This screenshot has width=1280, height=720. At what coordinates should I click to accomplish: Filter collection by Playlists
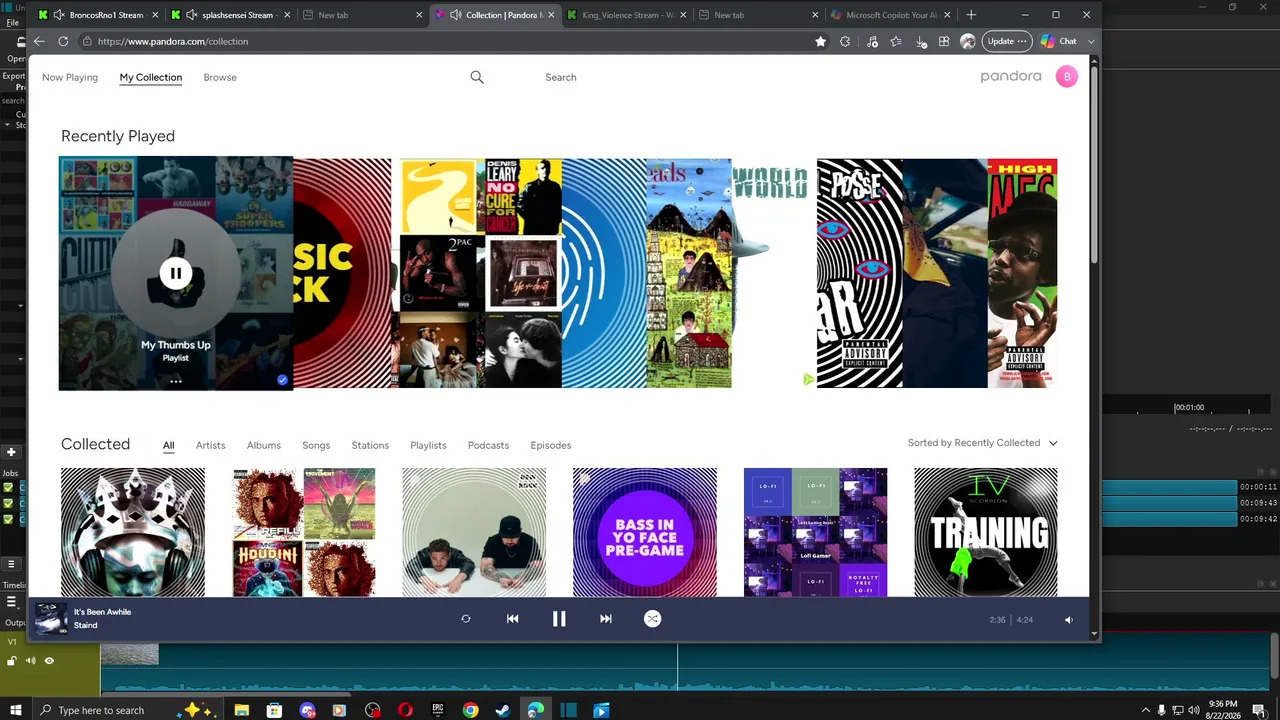pos(428,445)
